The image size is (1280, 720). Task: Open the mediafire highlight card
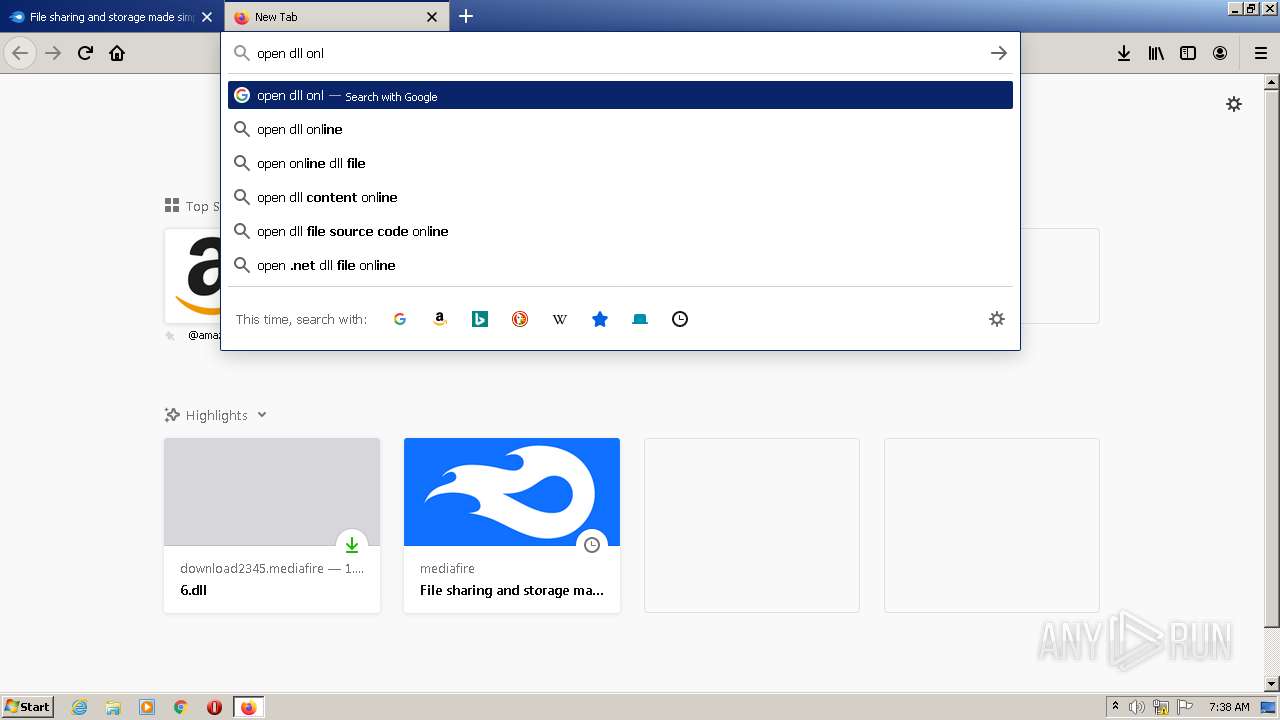pos(512,525)
